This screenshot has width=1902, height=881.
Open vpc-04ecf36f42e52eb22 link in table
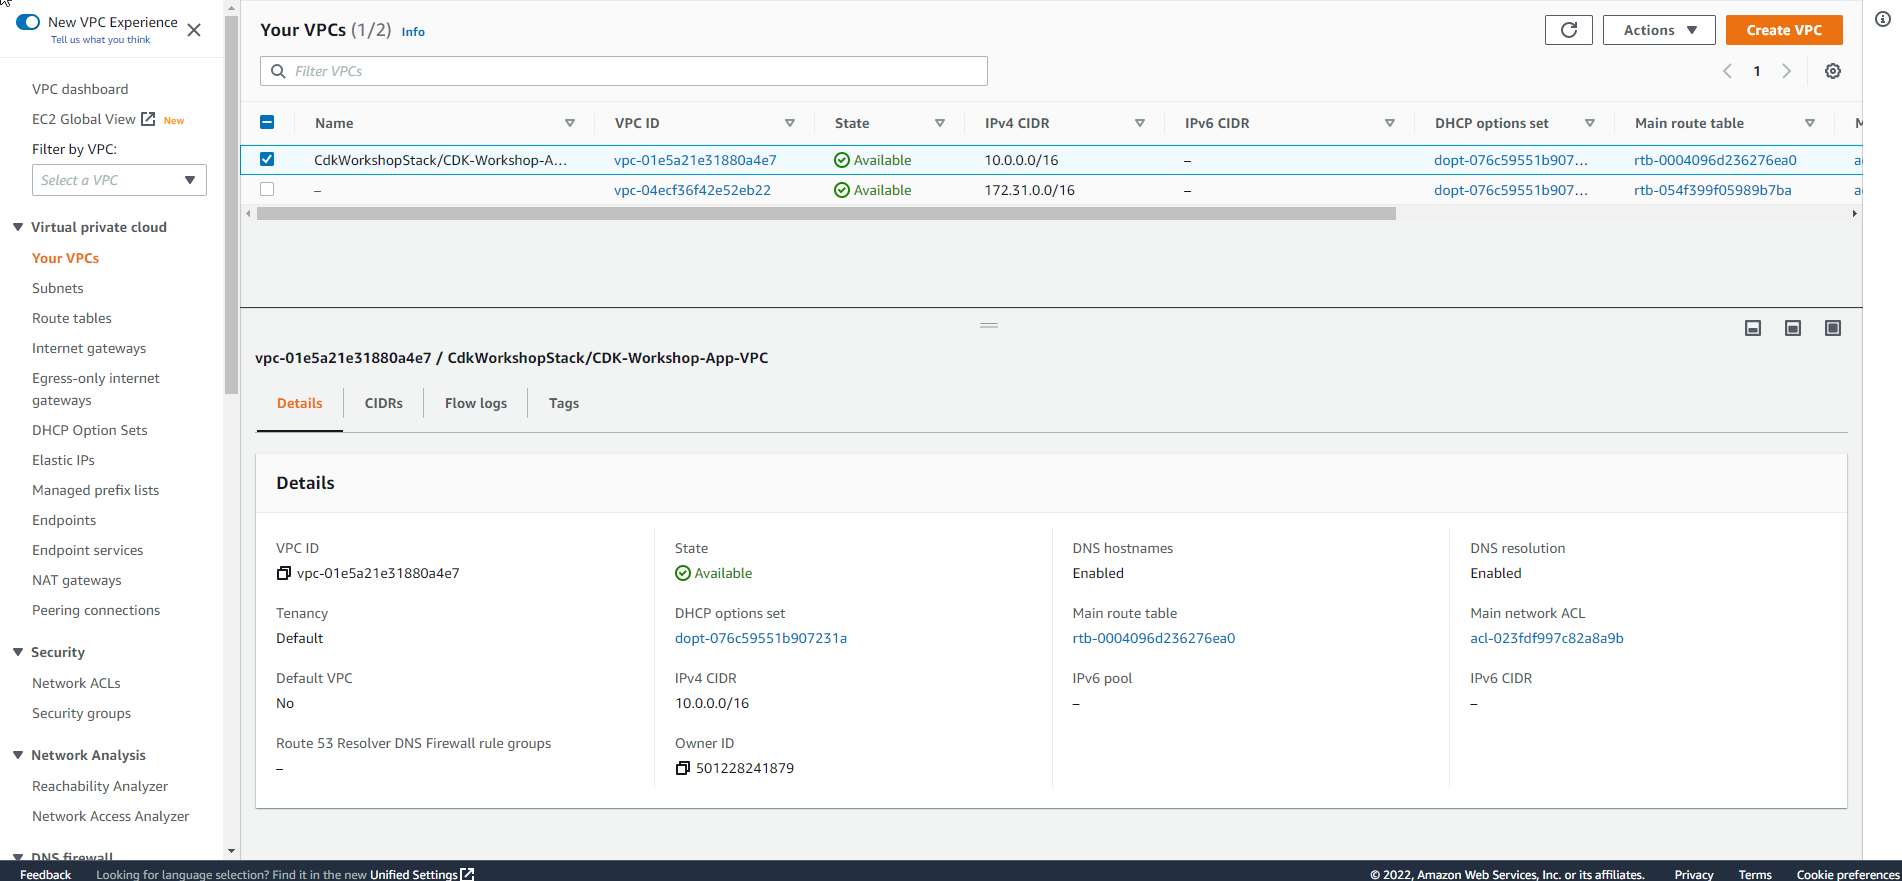[x=692, y=190]
